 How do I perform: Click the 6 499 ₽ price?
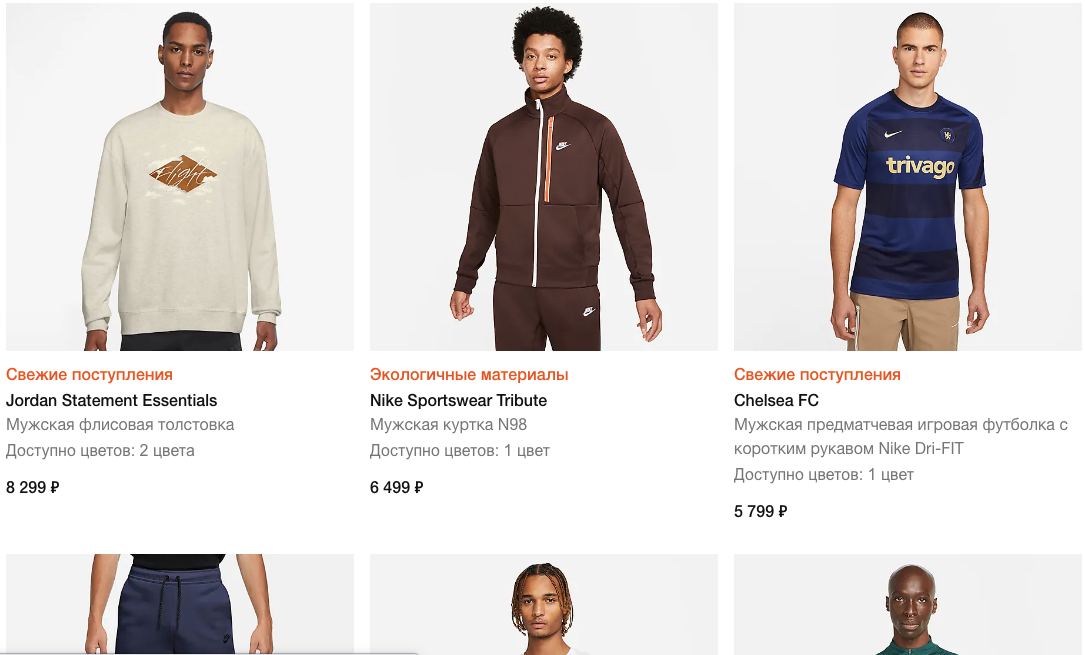coord(397,488)
